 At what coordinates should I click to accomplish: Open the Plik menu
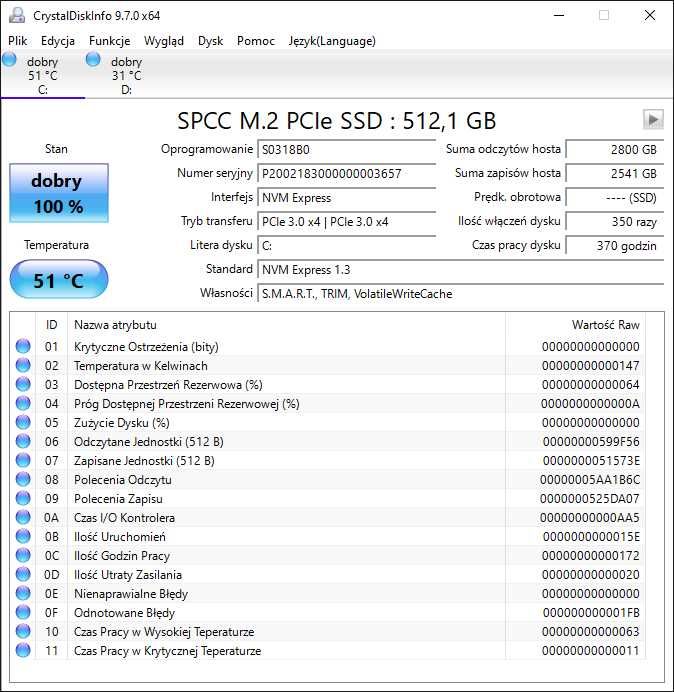(x=18, y=41)
